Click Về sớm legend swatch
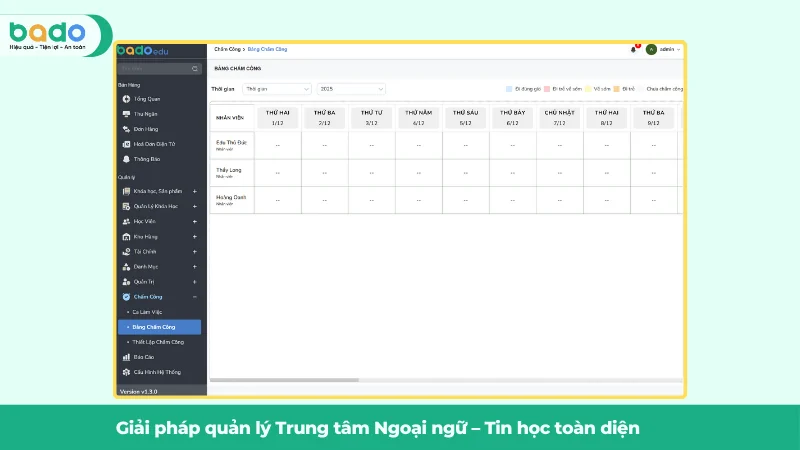 (x=588, y=89)
